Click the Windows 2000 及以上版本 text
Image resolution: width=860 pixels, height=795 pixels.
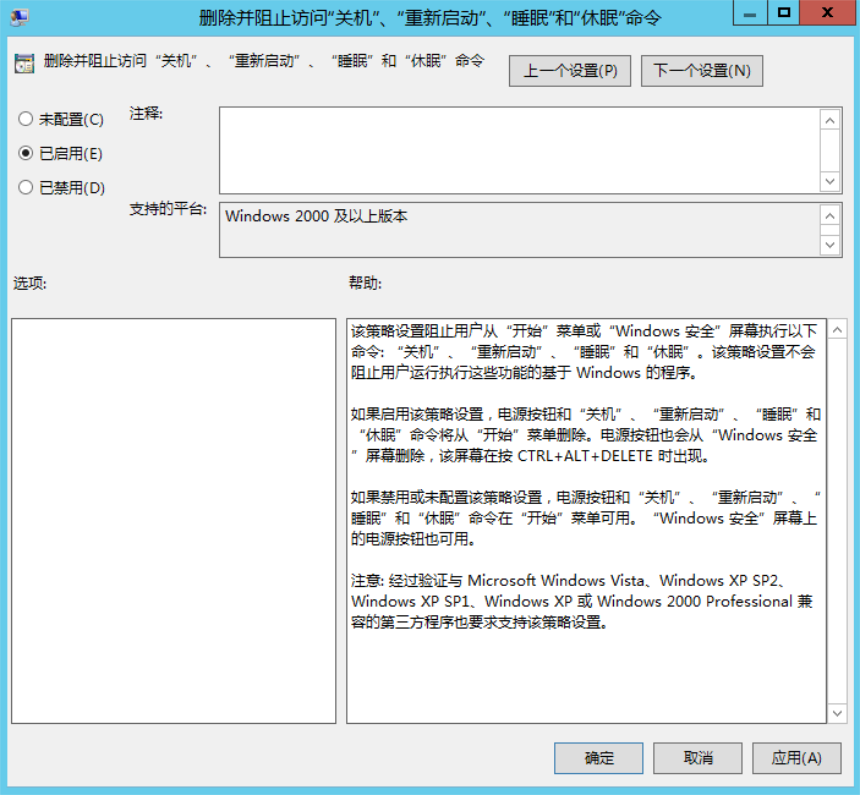coord(316,216)
